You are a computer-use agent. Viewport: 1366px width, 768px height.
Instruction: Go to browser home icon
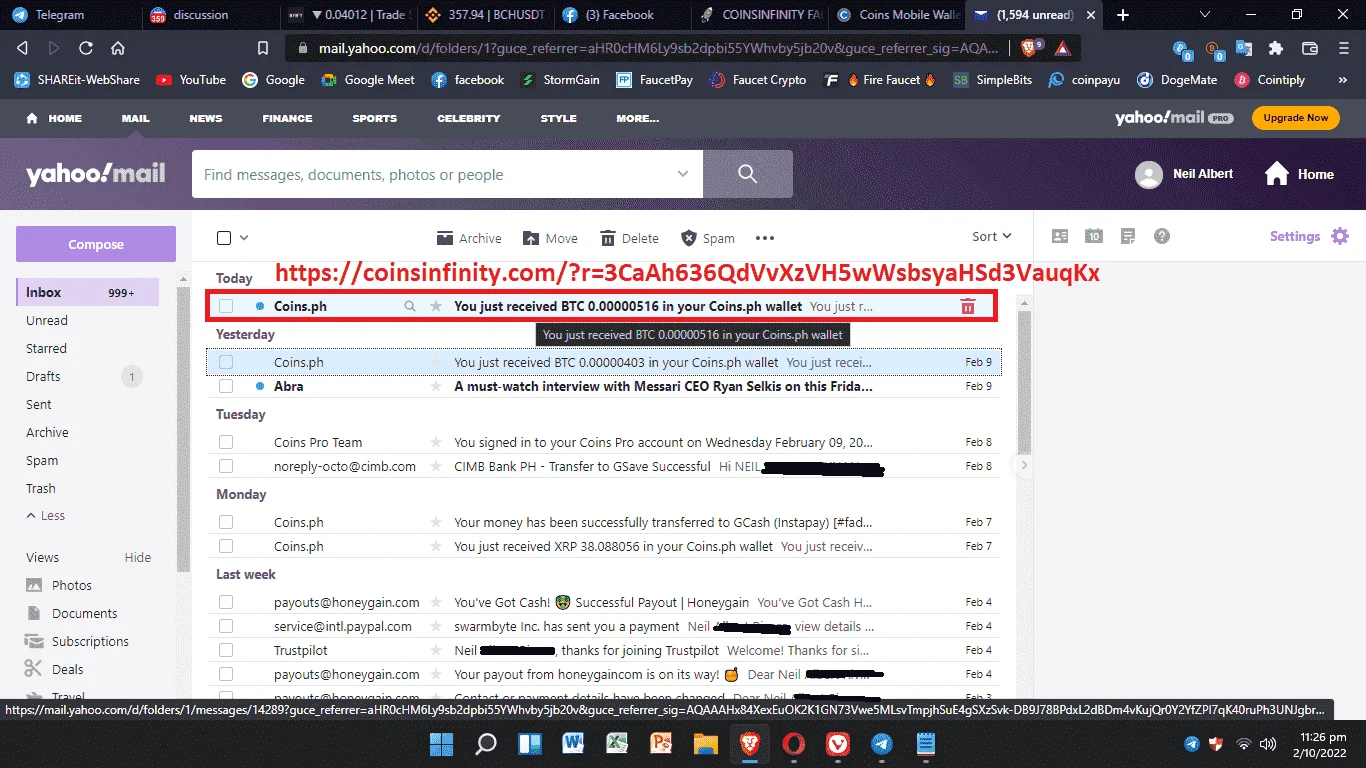tap(118, 48)
